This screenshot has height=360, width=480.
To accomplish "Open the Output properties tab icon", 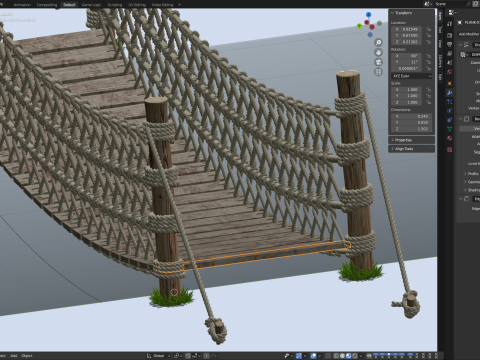I will point(449,44).
